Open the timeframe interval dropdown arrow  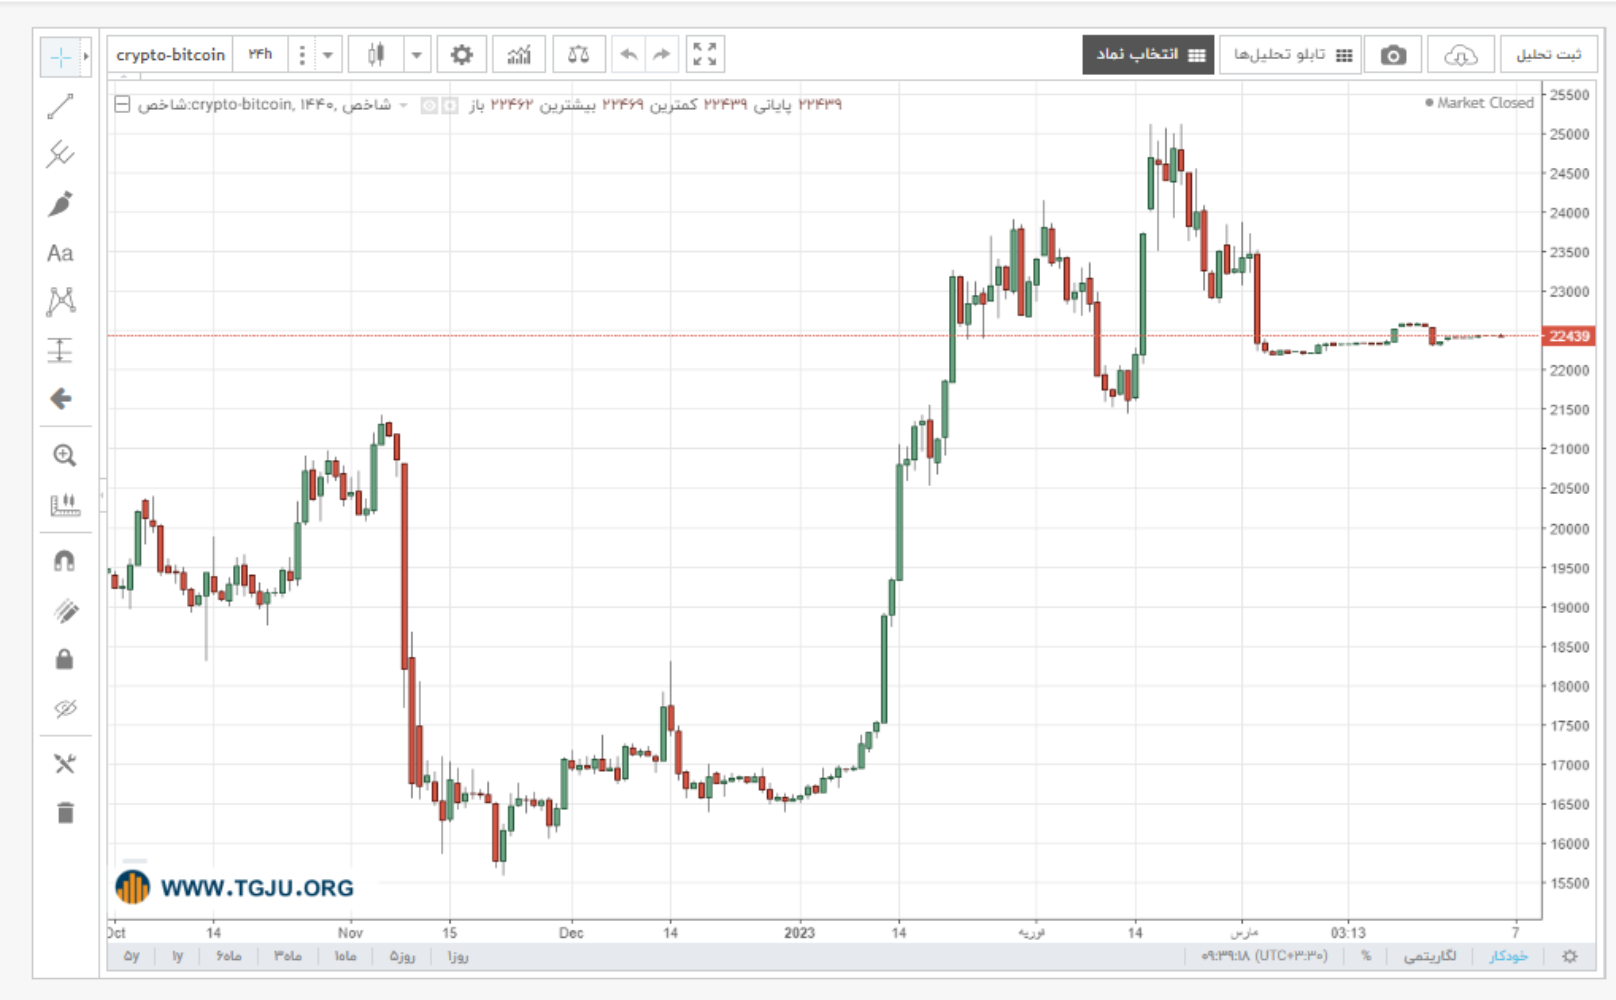[x=328, y=55]
